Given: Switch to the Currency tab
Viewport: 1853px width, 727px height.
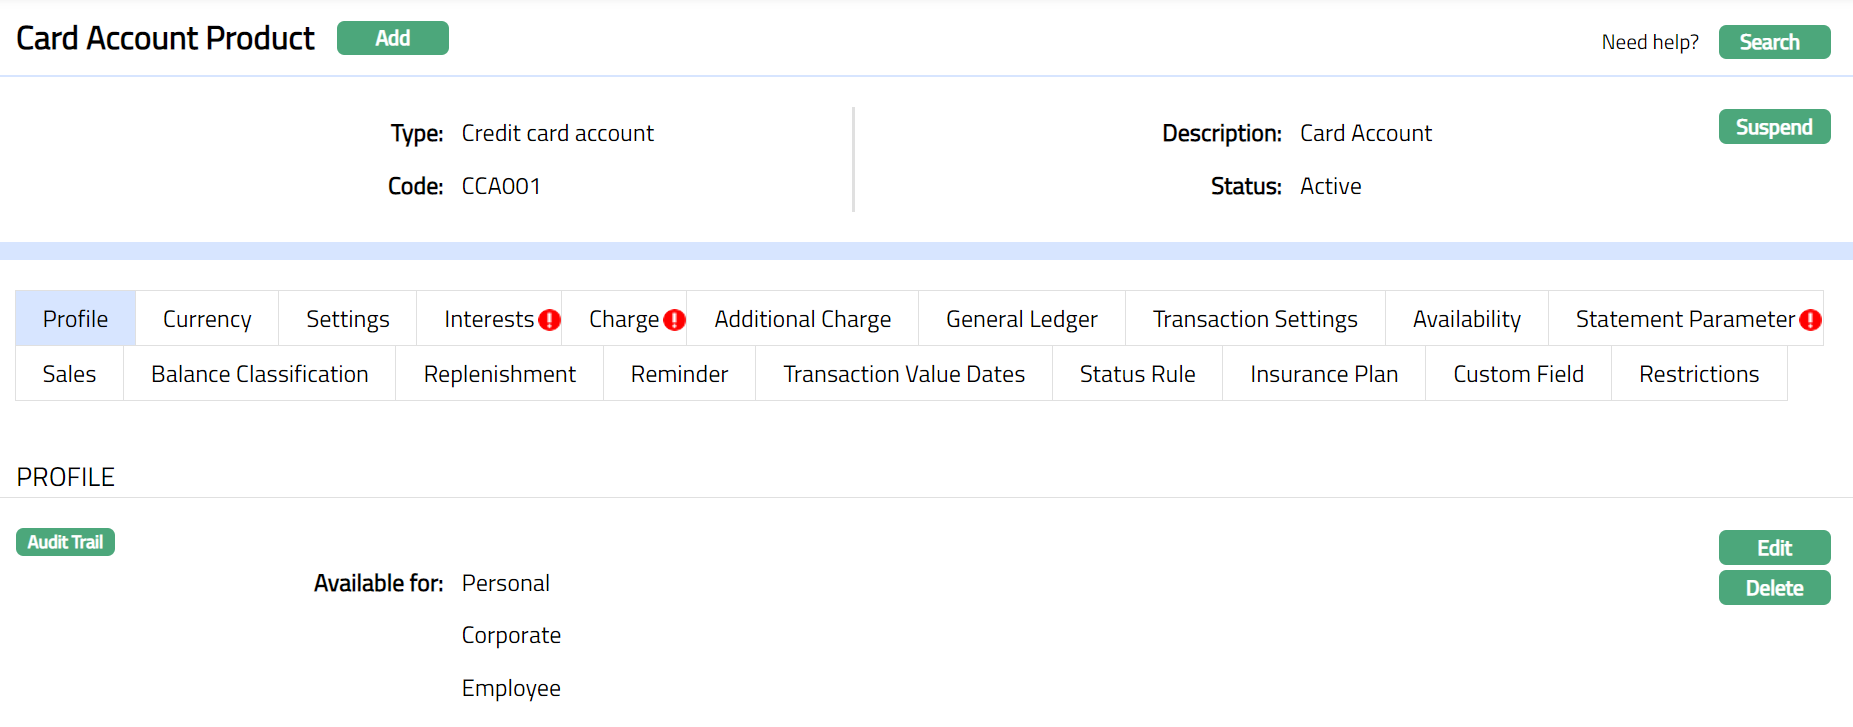Looking at the screenshot, I should click(207, 319).
